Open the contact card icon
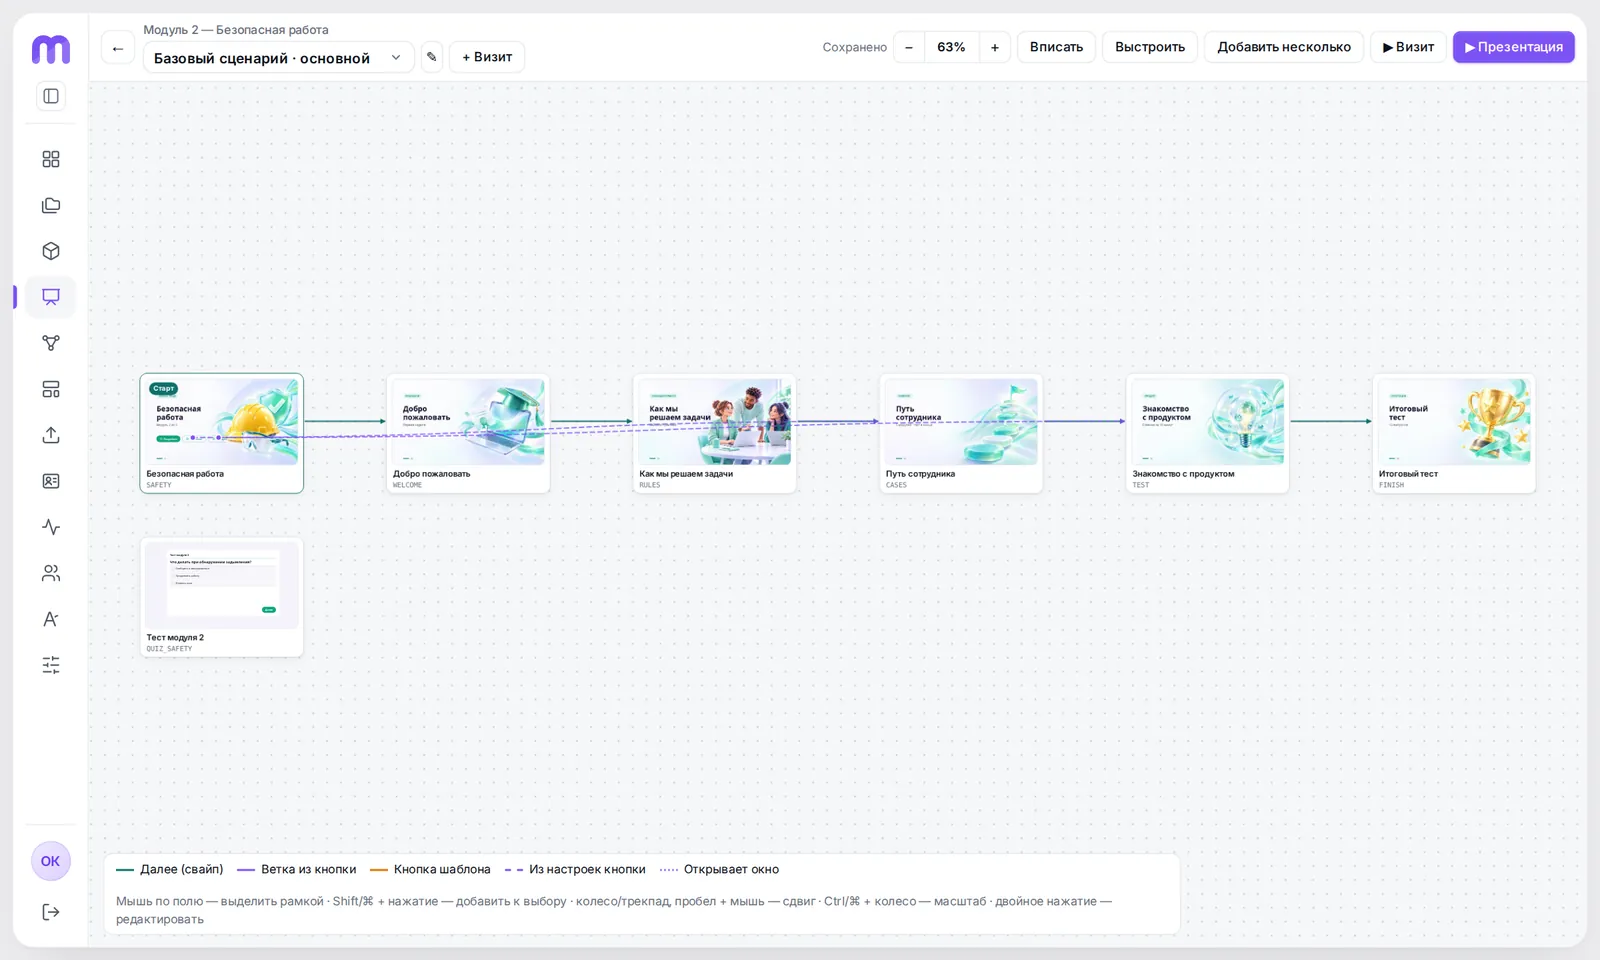 pyautogui.click(x=51, y=481)
